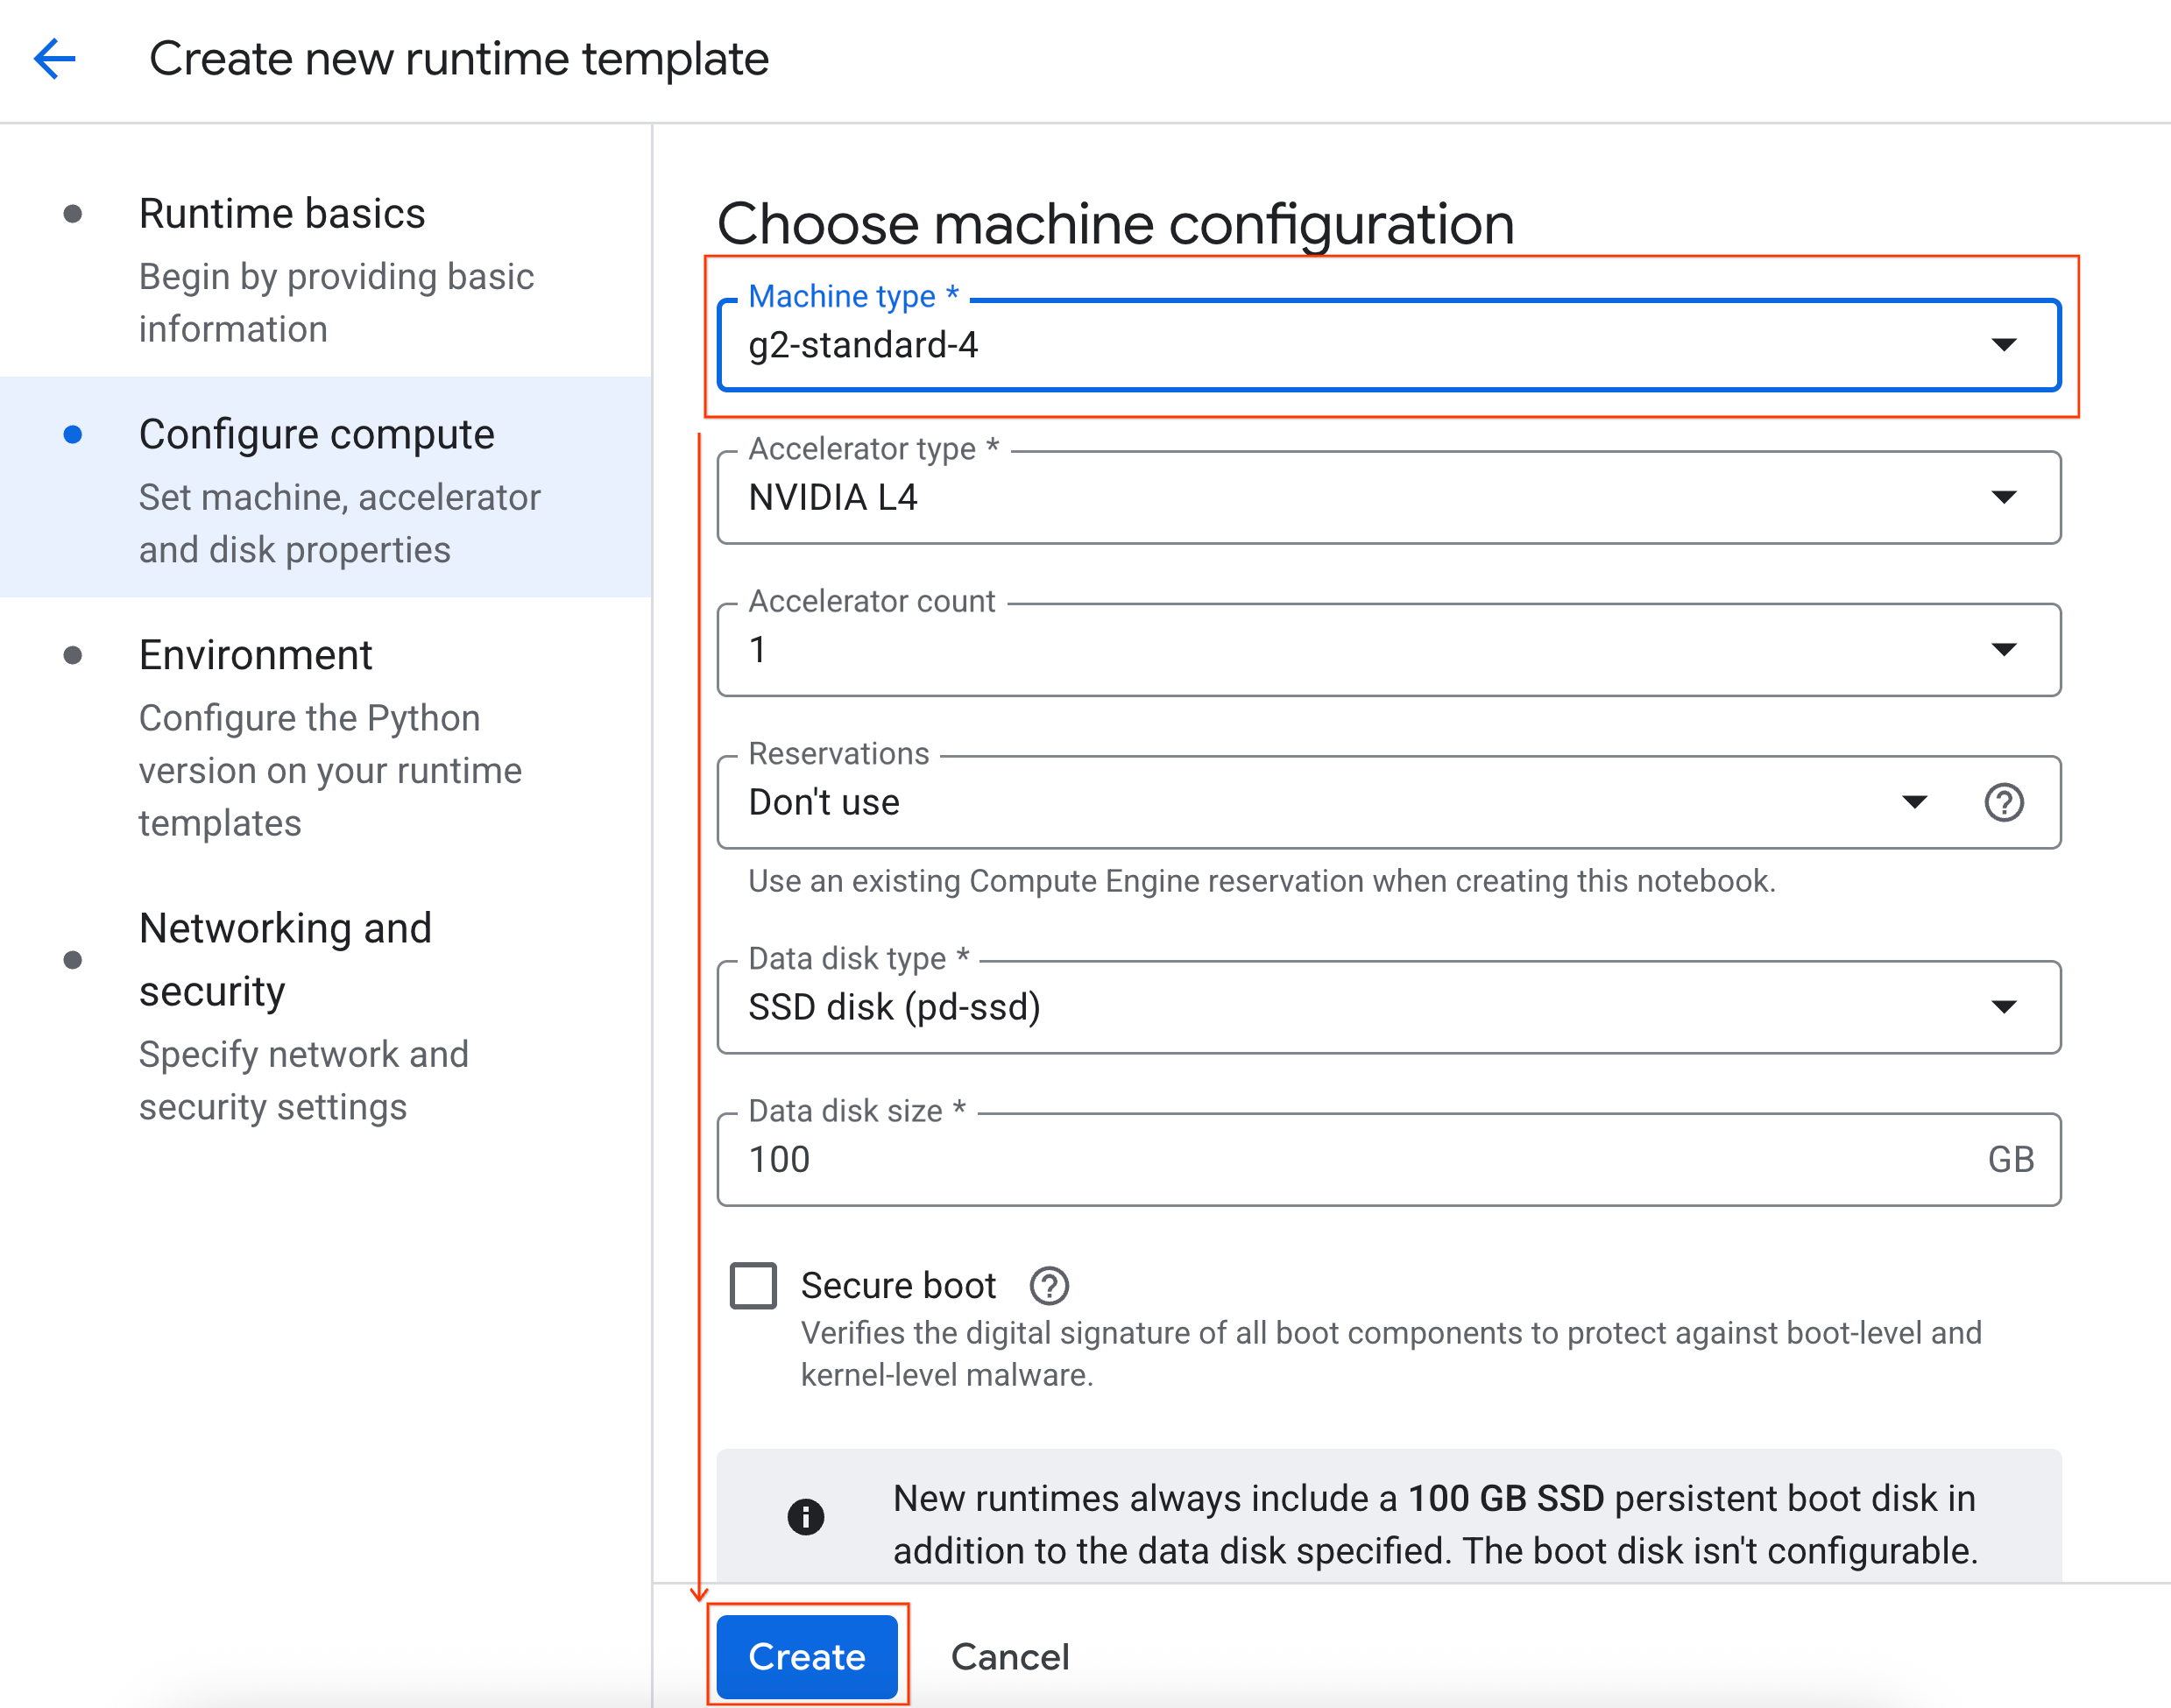
Task: Click the Runtime basics step indicator dot
Action: 72,211
